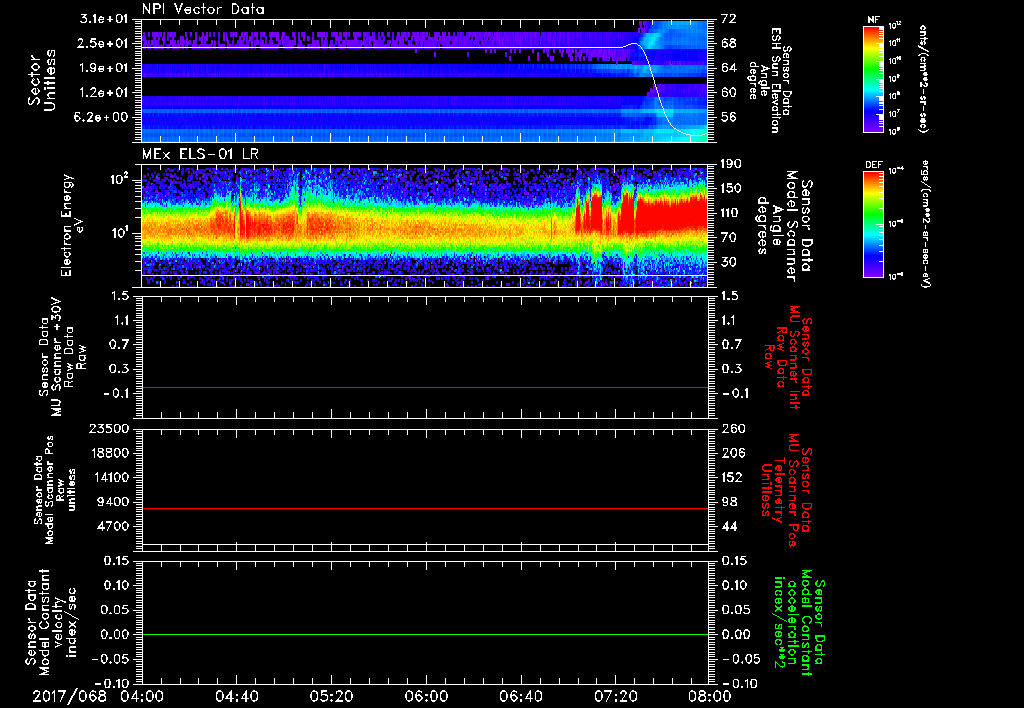1024x708 pixels.
Task: Click the 56 Sun Elevation tick
Action: [729, 117]
